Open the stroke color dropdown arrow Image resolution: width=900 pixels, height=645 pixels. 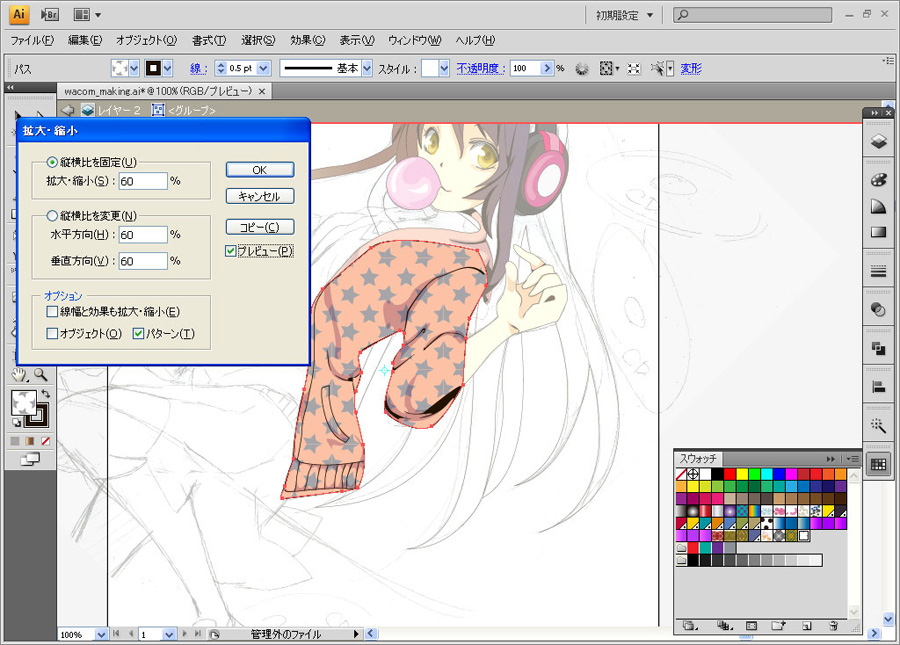point(167,69)
